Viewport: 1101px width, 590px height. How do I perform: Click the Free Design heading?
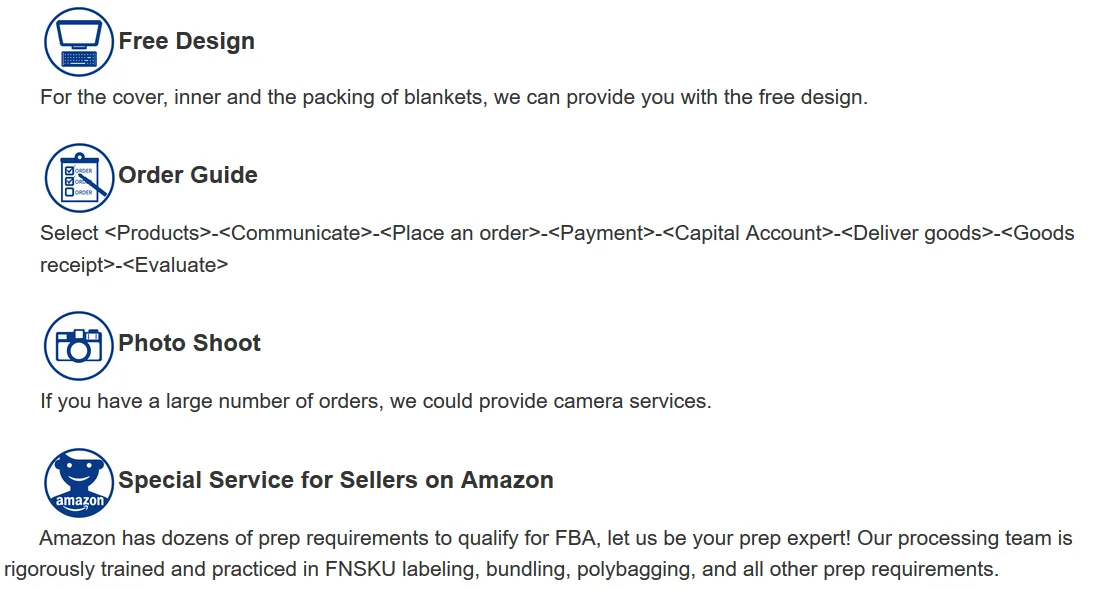187,41
